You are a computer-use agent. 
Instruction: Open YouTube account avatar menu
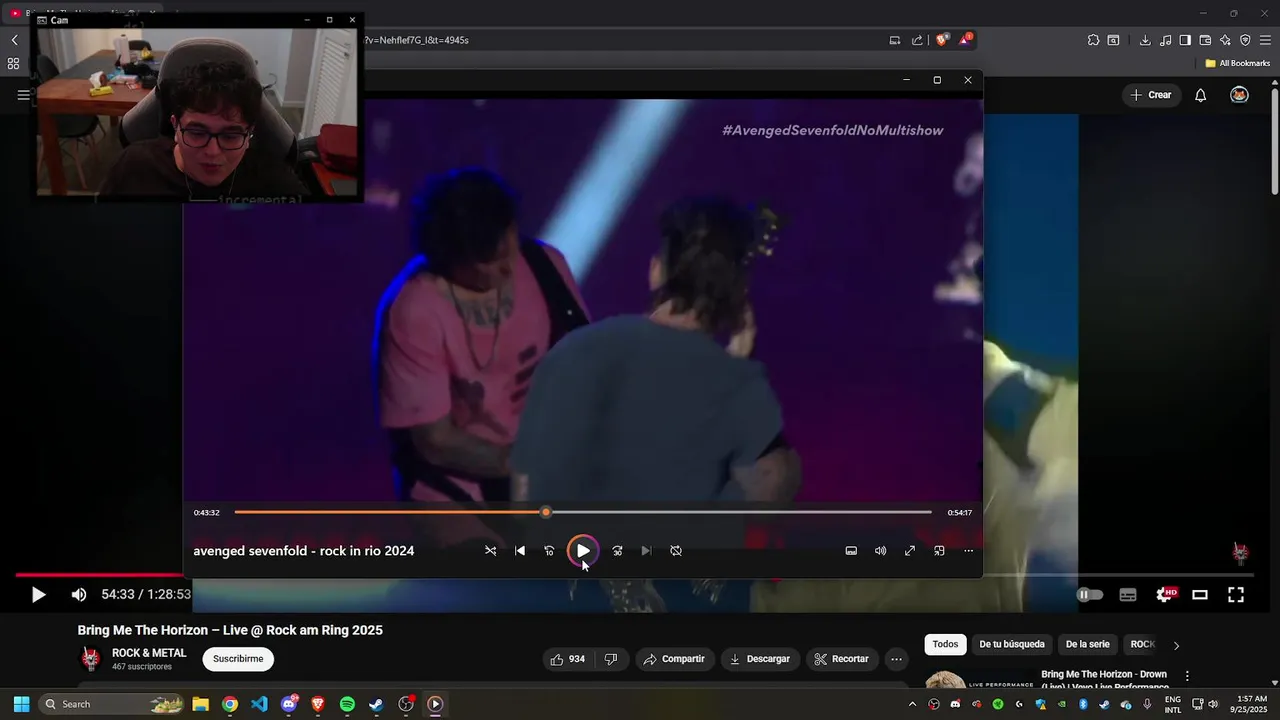tap(1239, 95)
